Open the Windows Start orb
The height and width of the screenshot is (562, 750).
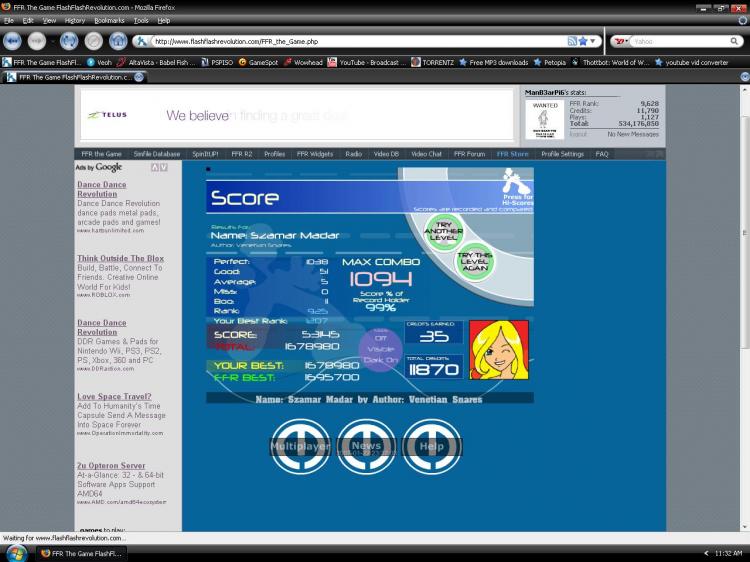pyautogui.click(x=16, y=553)
